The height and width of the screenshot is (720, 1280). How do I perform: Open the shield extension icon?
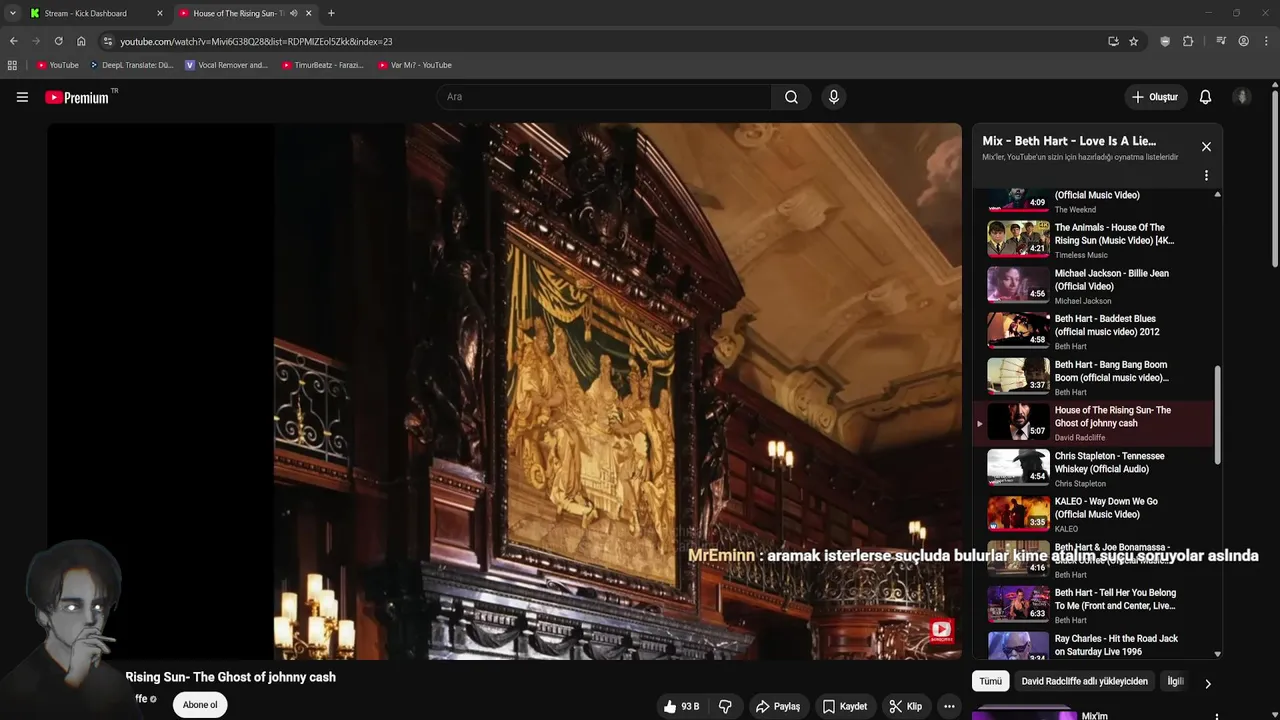tap(1165, 41)
